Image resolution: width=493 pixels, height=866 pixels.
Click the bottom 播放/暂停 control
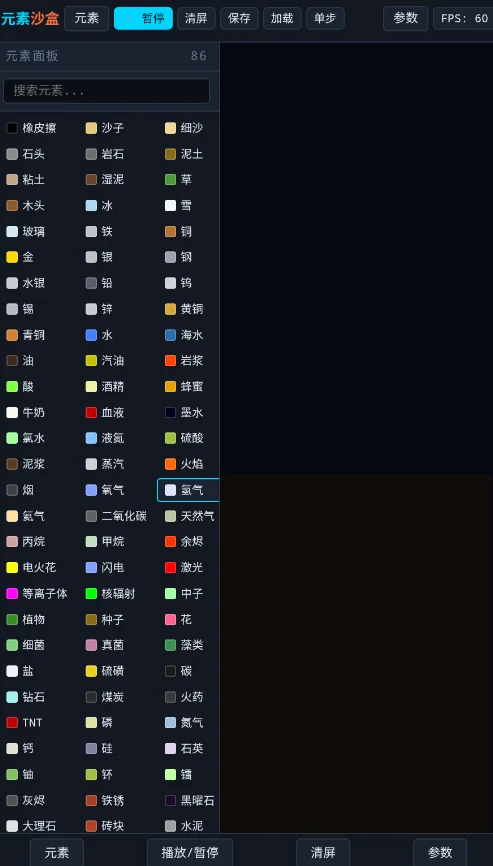(x=190, y=852)
